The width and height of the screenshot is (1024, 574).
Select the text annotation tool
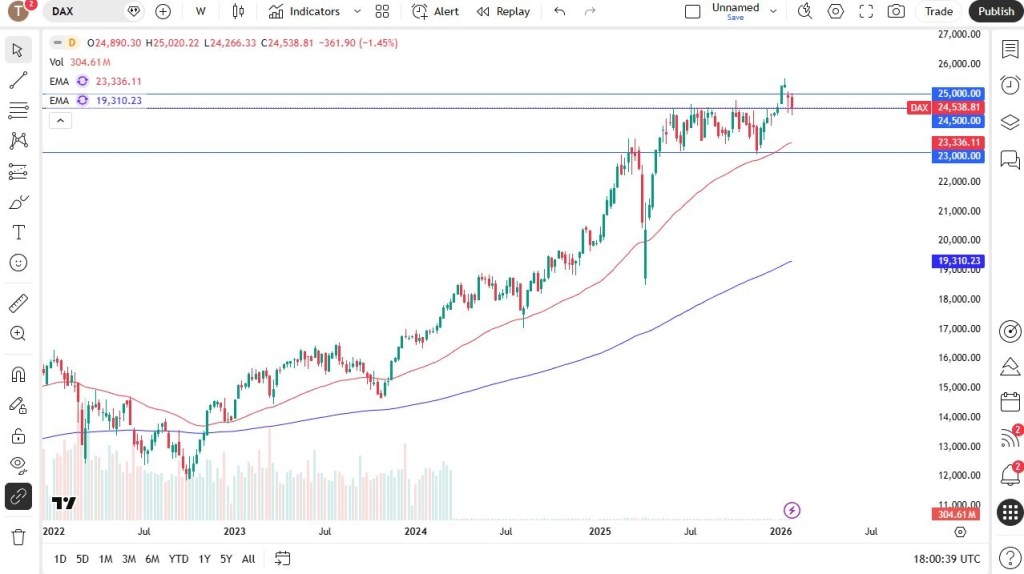18,232
